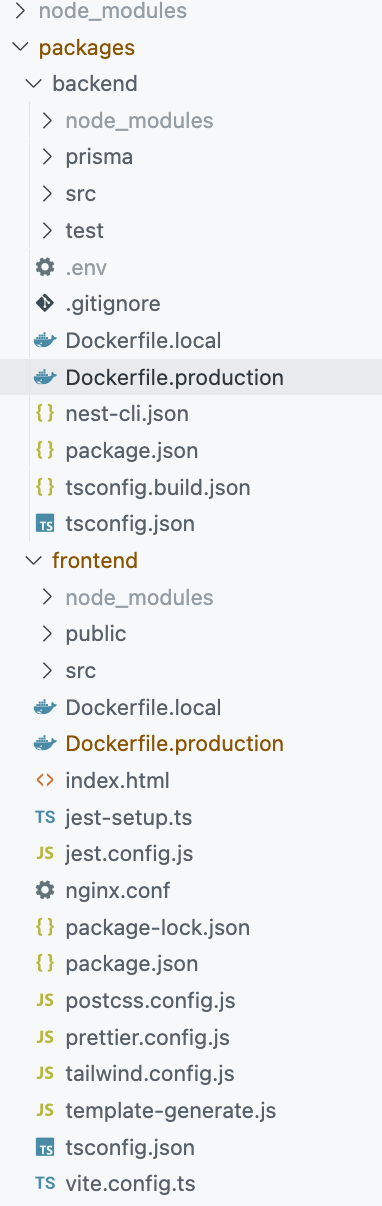Click the git diamond icon beside .gitignore
This screenshot has width=382, height=1206.
tap(45, 303)
